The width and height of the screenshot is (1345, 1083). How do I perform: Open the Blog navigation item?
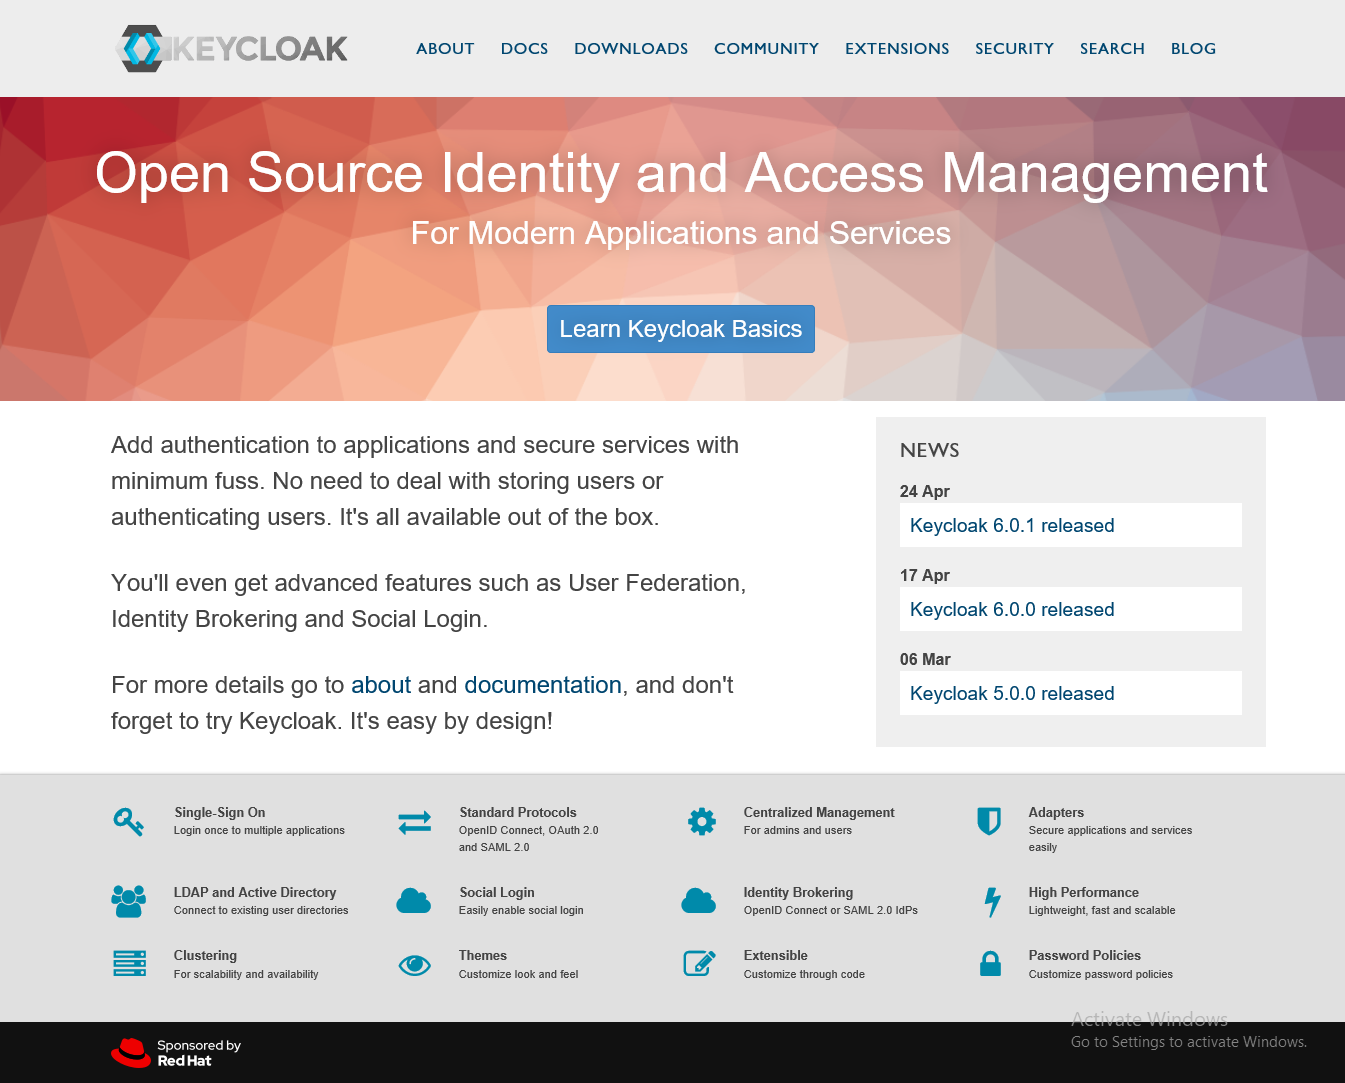tap(1193, 48)
